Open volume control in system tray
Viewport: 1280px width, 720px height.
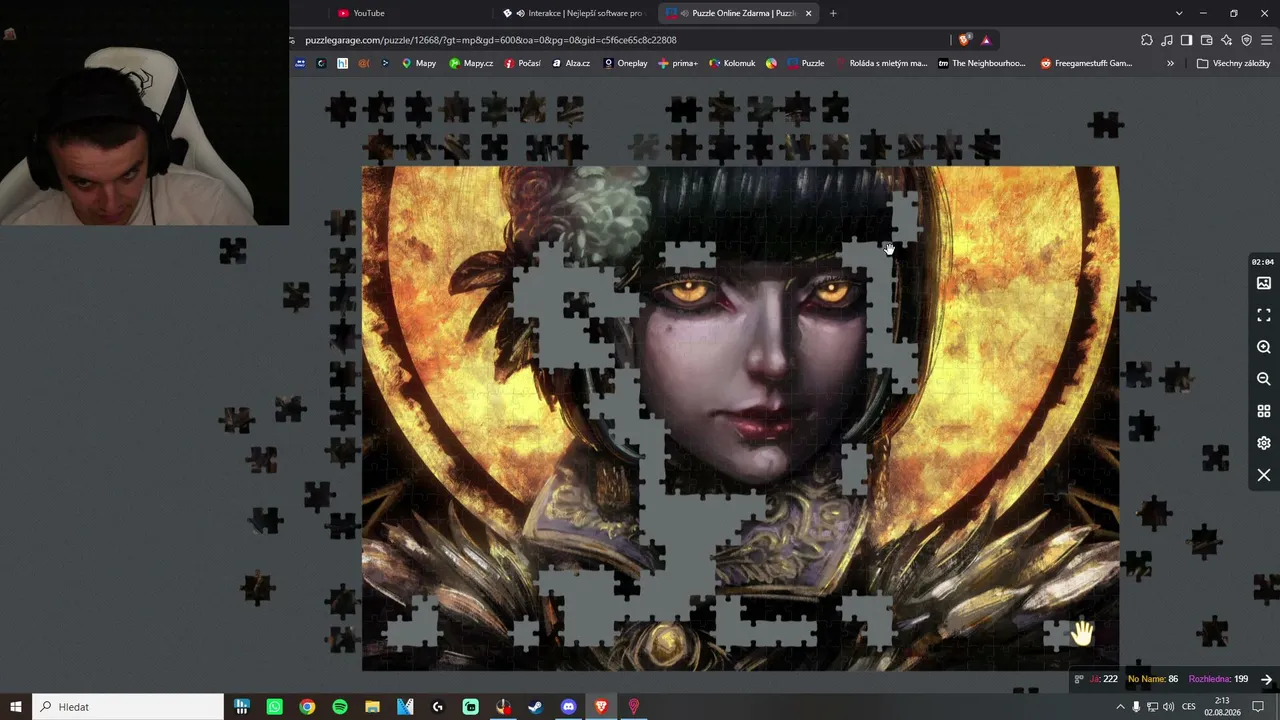tap(1169, 707)
